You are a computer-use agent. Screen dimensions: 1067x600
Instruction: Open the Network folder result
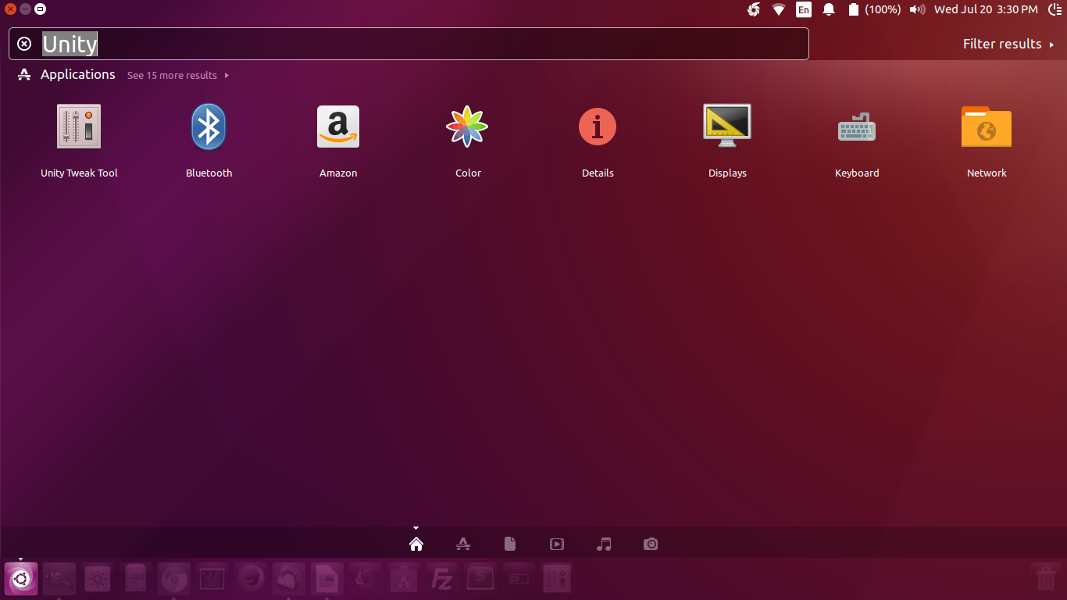pyautogui.click(x=986, y=141)
